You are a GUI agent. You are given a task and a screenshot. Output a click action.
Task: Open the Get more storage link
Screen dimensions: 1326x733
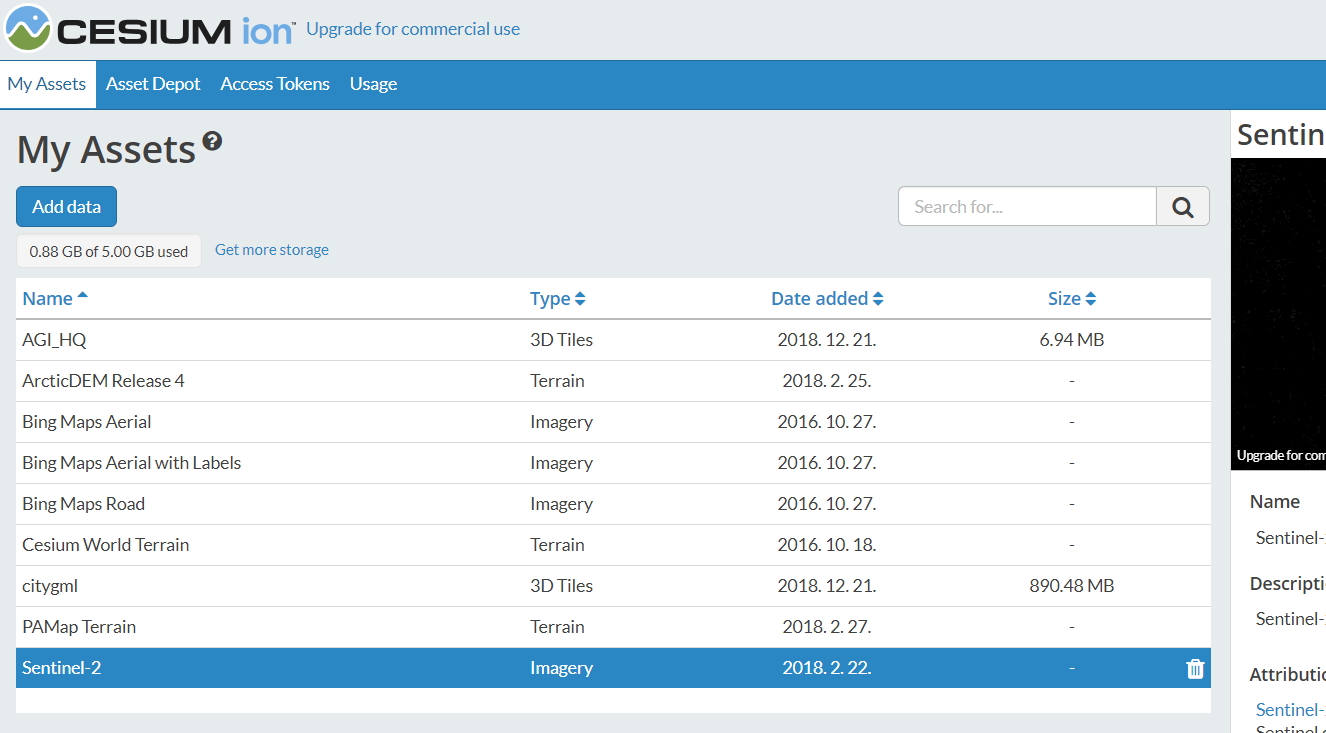tap(272, 250)
